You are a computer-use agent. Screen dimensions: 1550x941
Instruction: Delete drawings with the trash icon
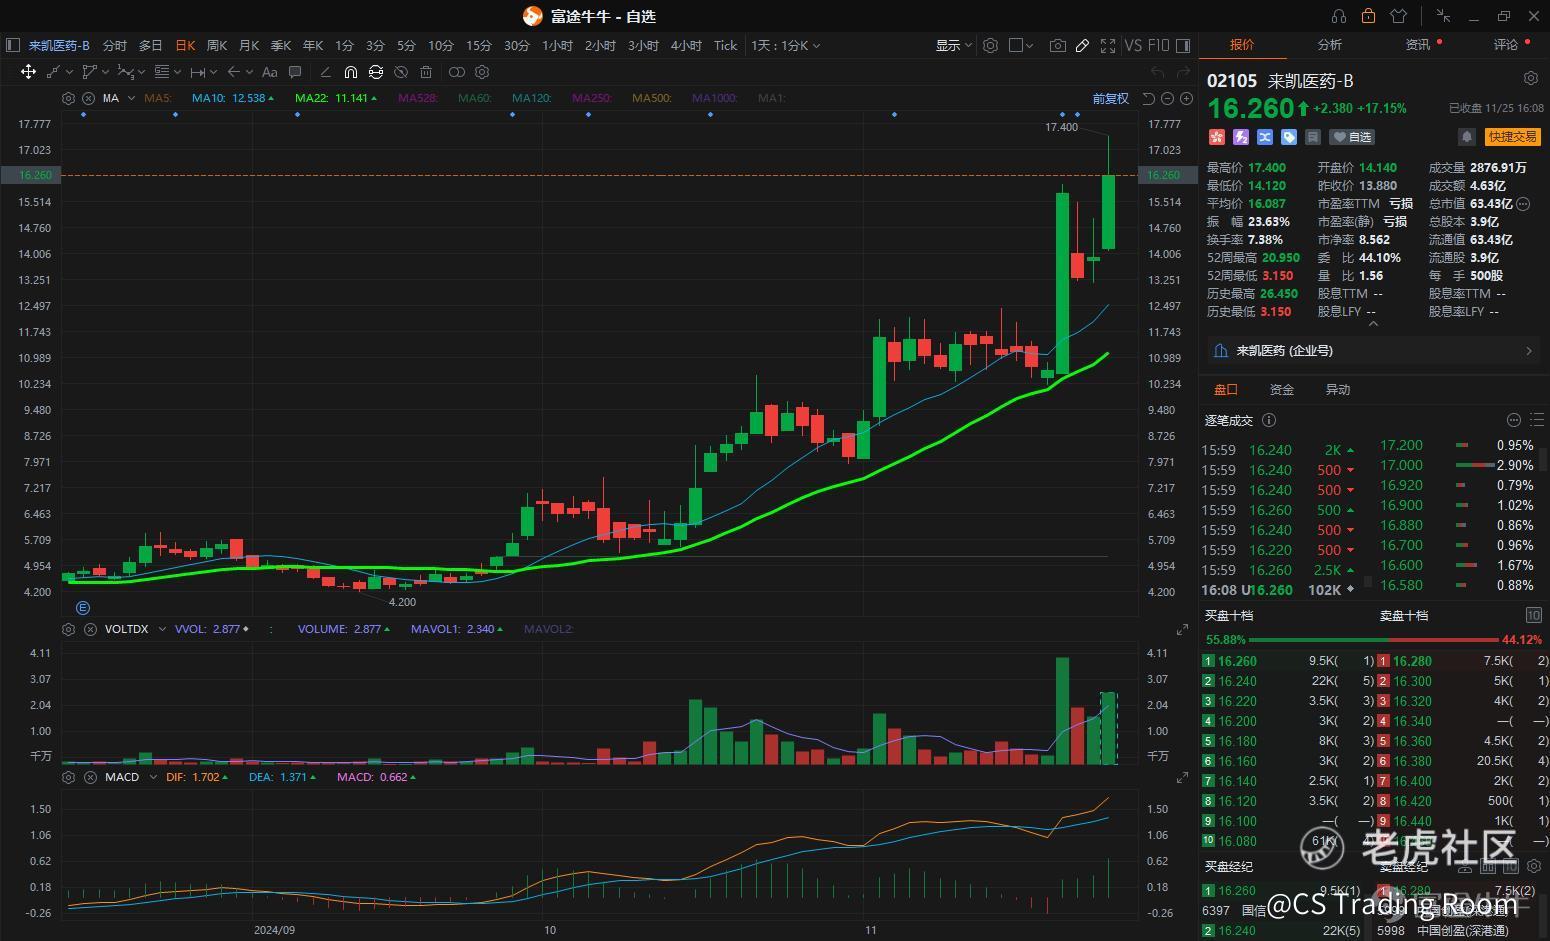tap(426, 72)
